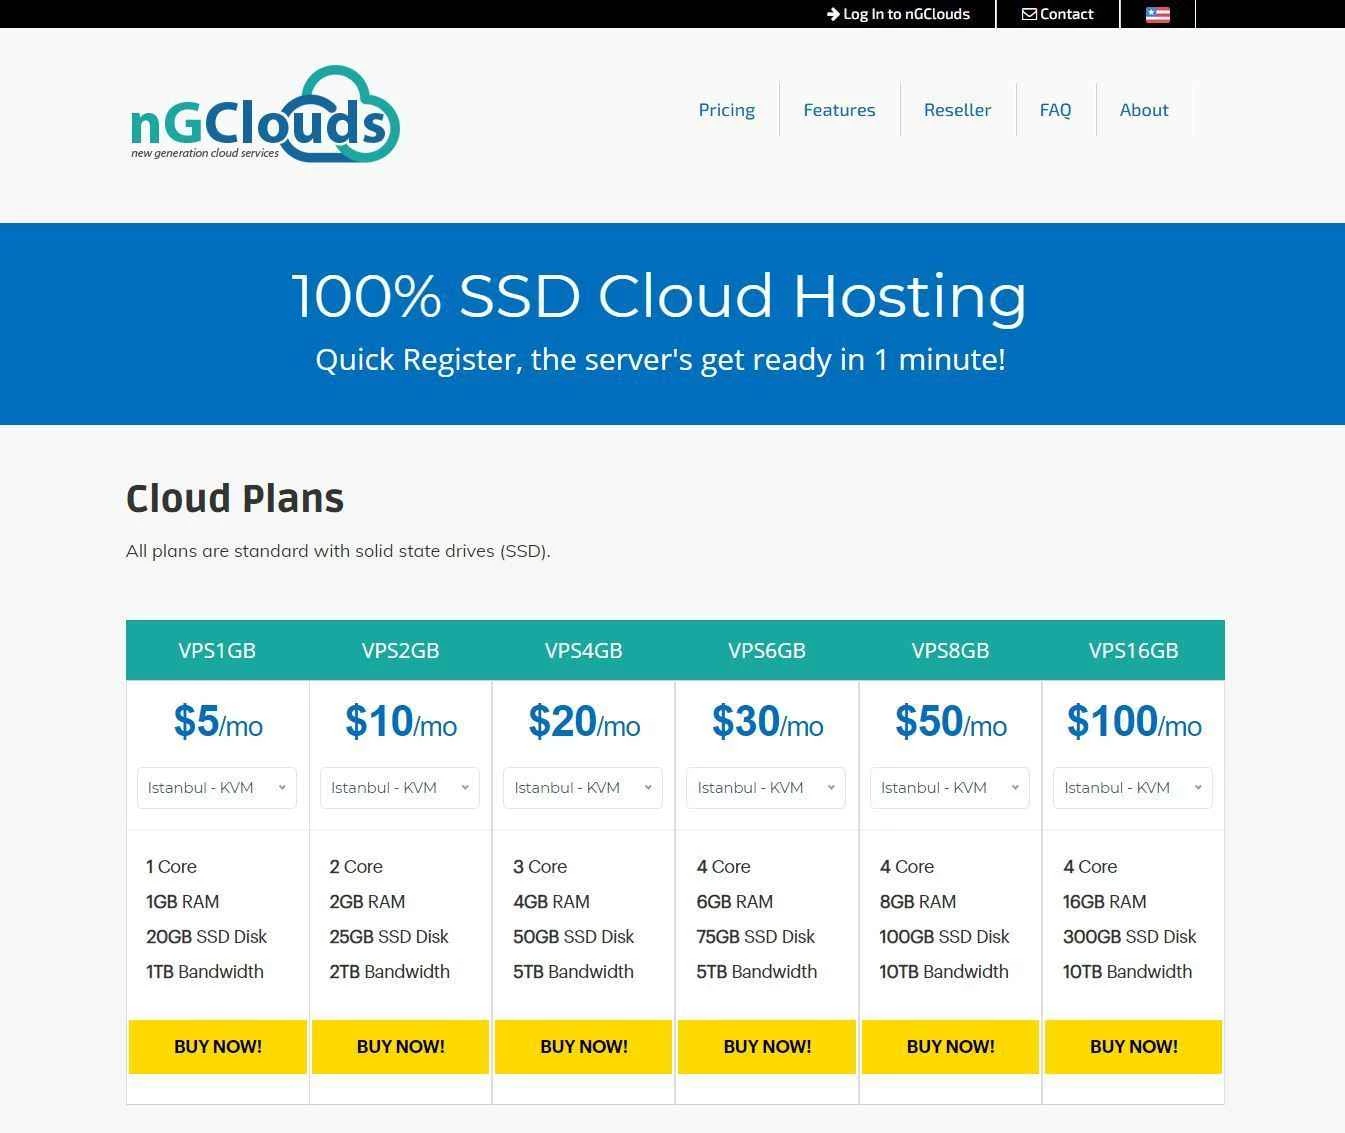
Task: Click the $50/mo price for VPS8GB
Action: [949, 721]
